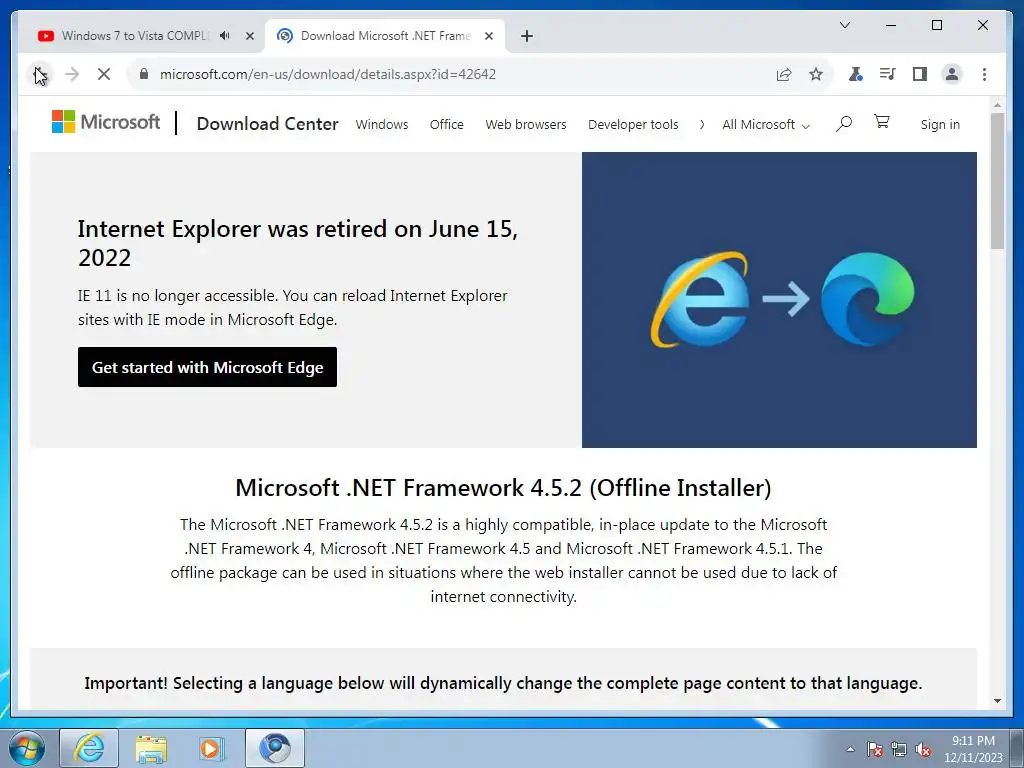Stop loading the page with the X button
The width and height of the screenshot is (1024, 768).
(104, 74)
